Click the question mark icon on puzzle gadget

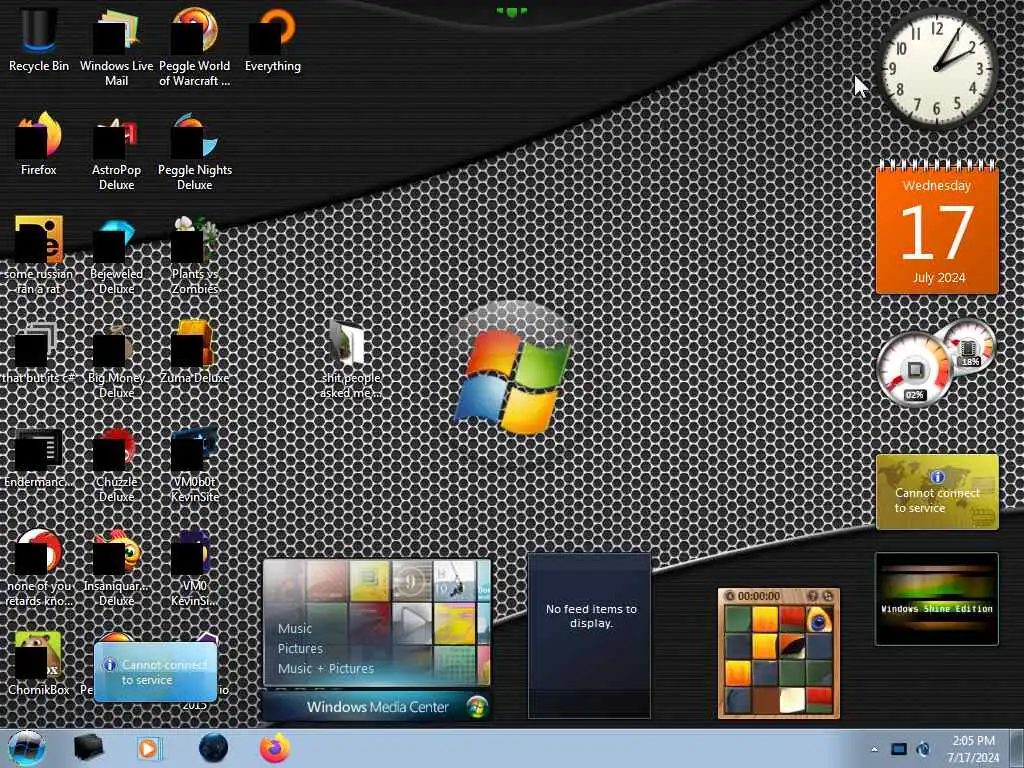click(813, 596)
